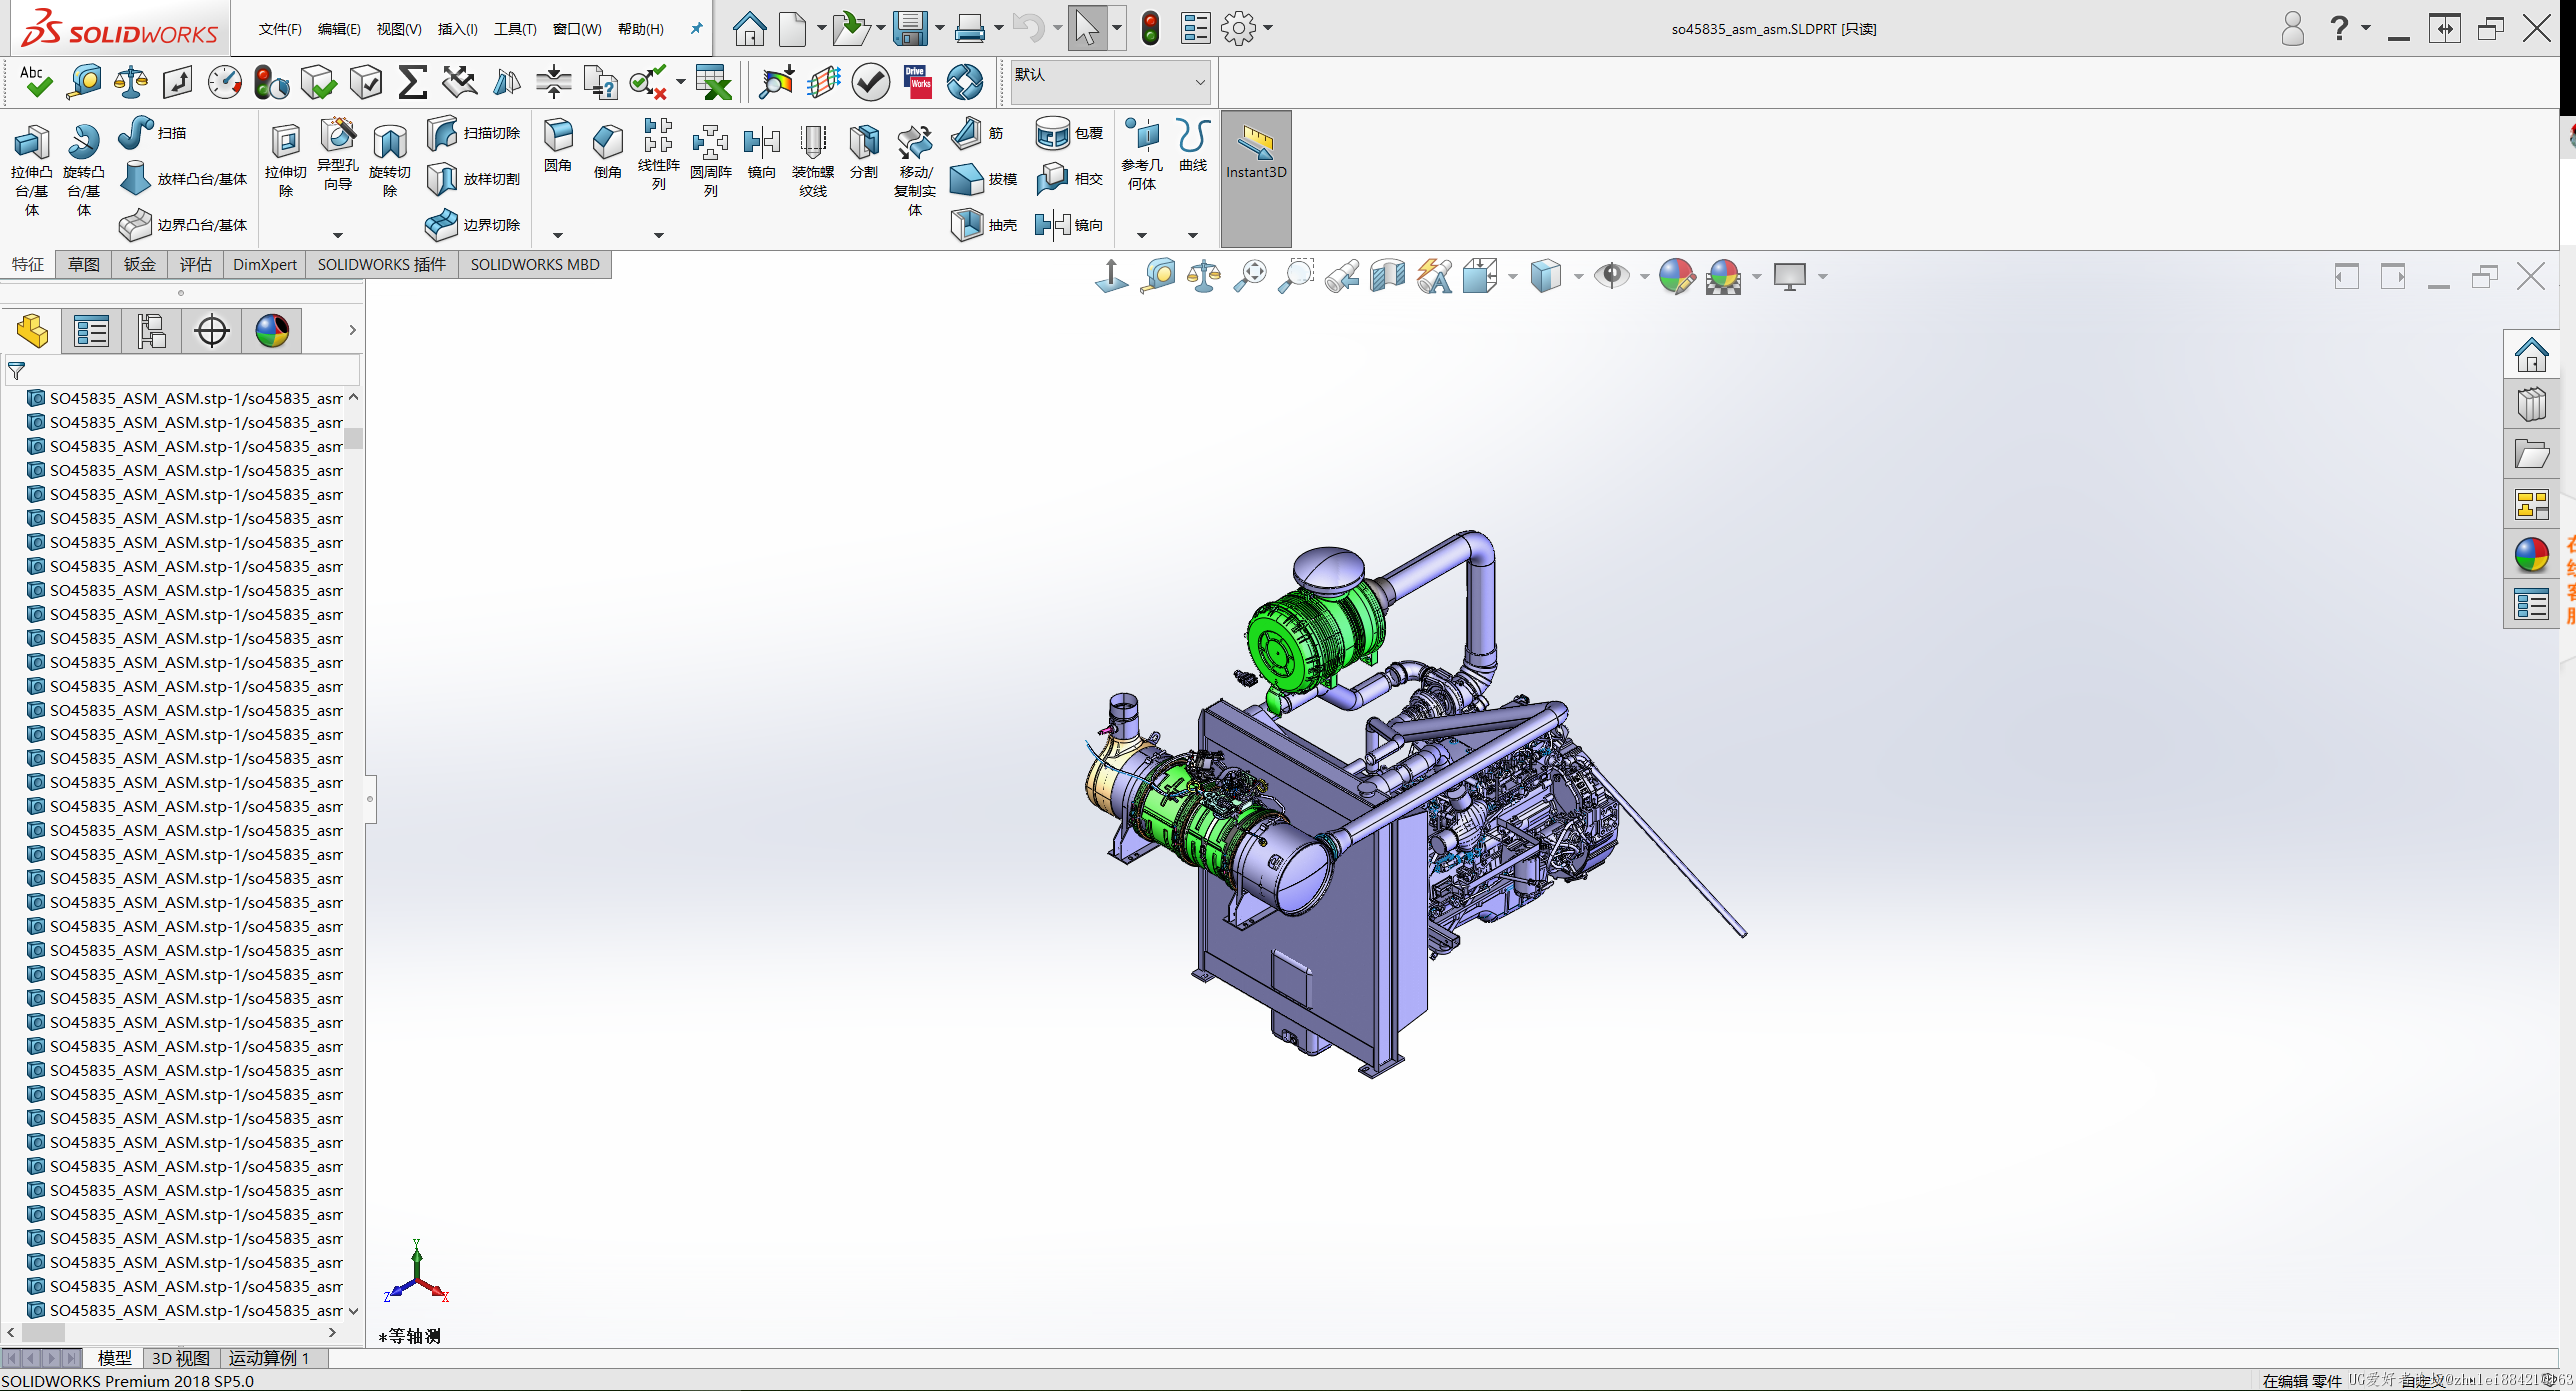2576x1391 pixels.
Task: Open the 运动算例 1 motion study tab
Action: pos(270,1358)
